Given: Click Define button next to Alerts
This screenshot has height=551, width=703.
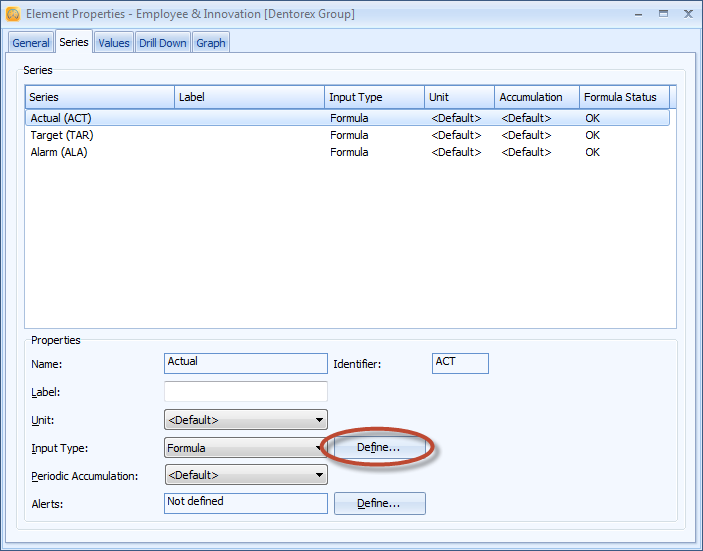Looking at the screenshot, I should tap(379, 503).
